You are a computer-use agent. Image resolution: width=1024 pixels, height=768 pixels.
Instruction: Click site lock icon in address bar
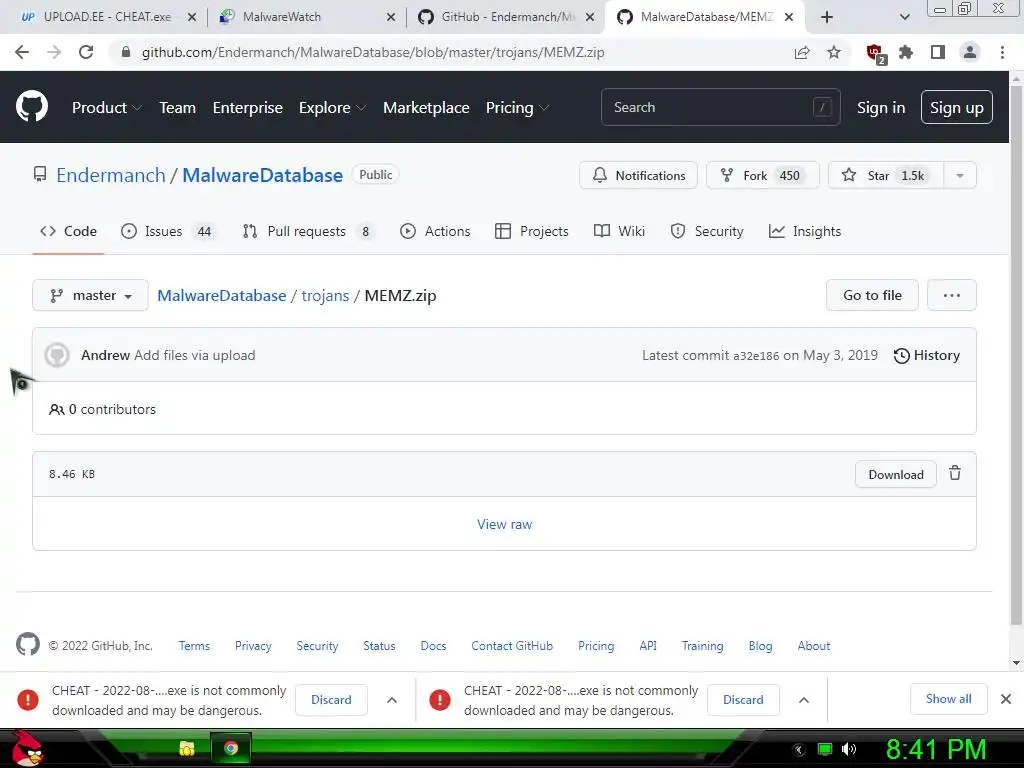pos(126,52)
